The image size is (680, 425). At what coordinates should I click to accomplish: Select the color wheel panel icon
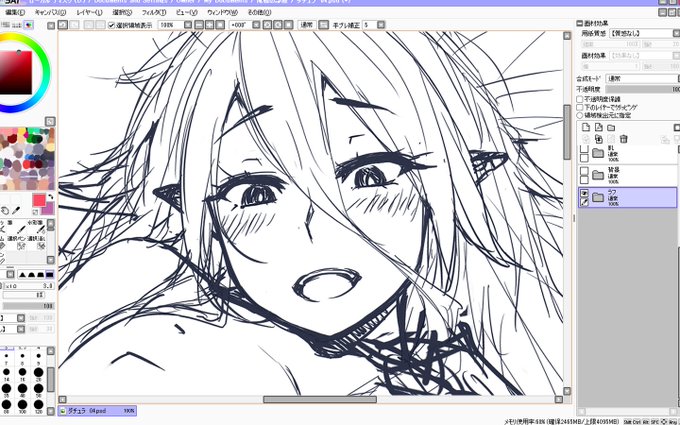tap(29, 25)
